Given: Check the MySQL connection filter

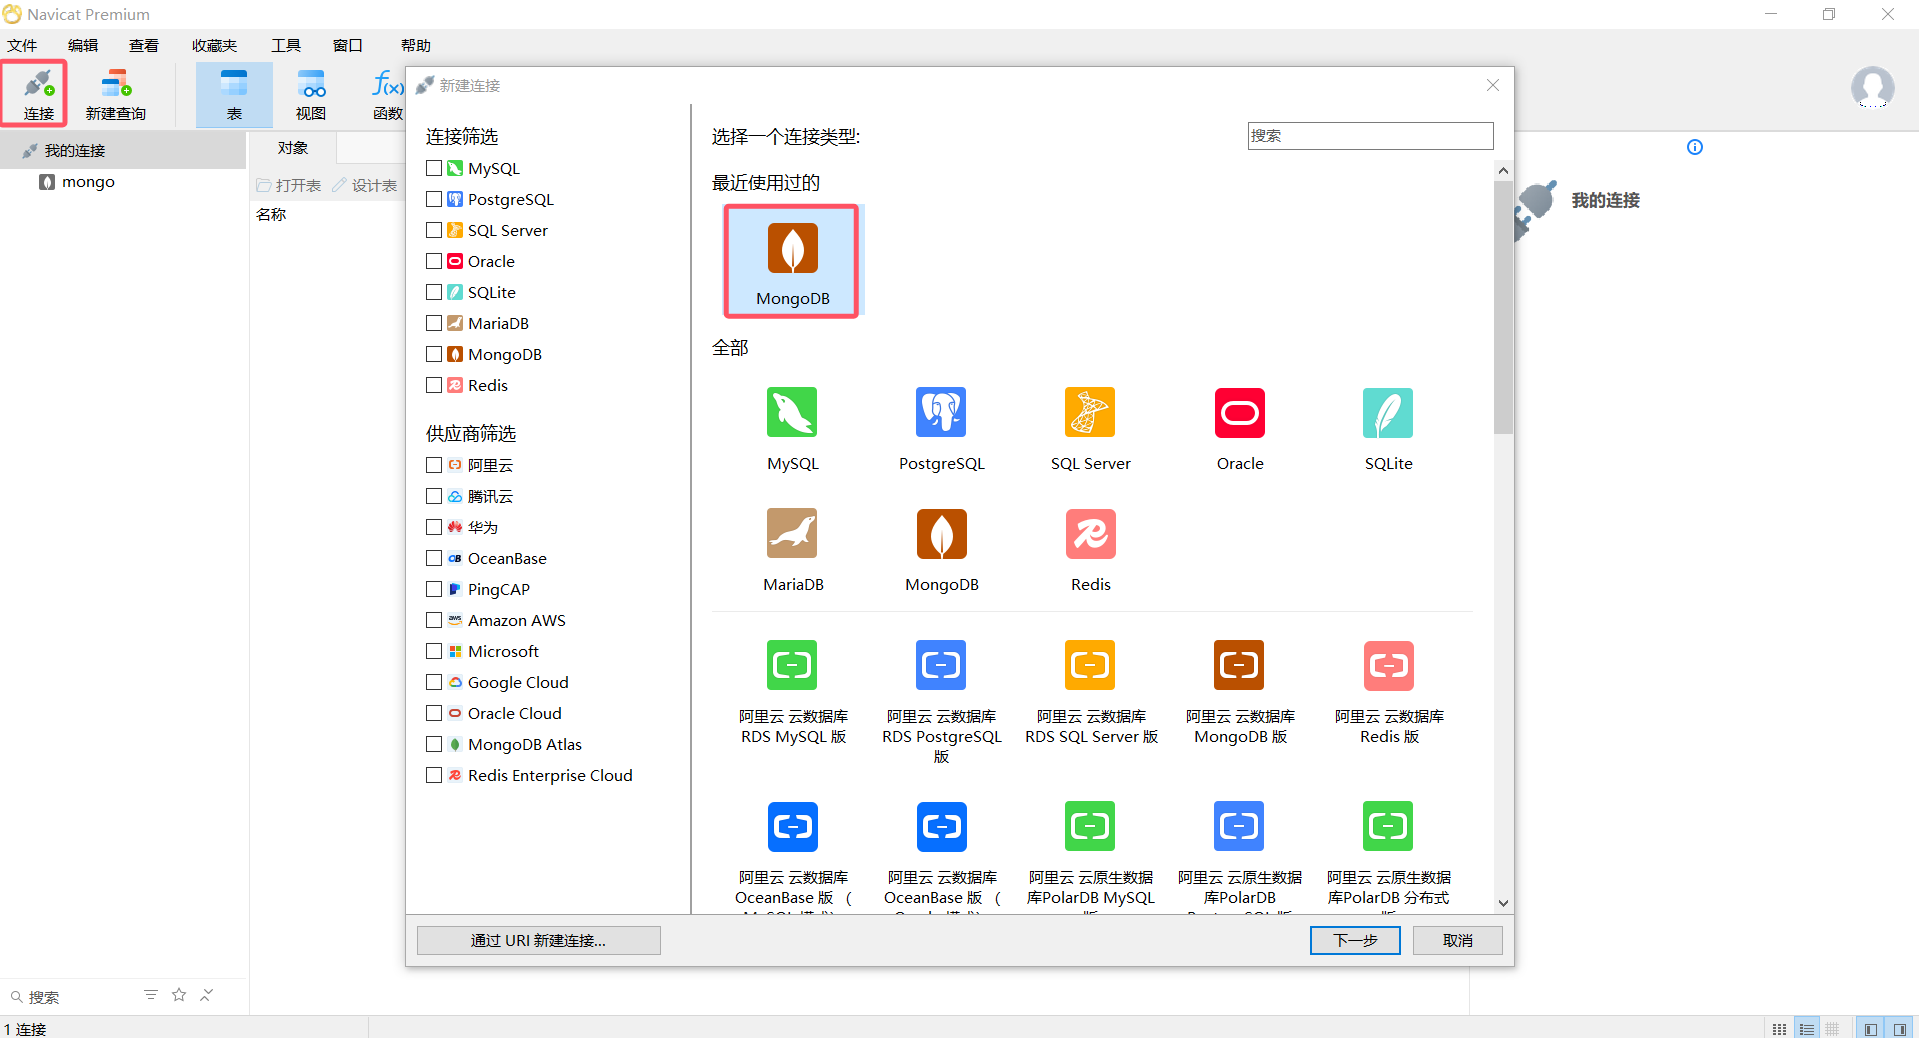Looking at the screenshot, I should 434,168.
